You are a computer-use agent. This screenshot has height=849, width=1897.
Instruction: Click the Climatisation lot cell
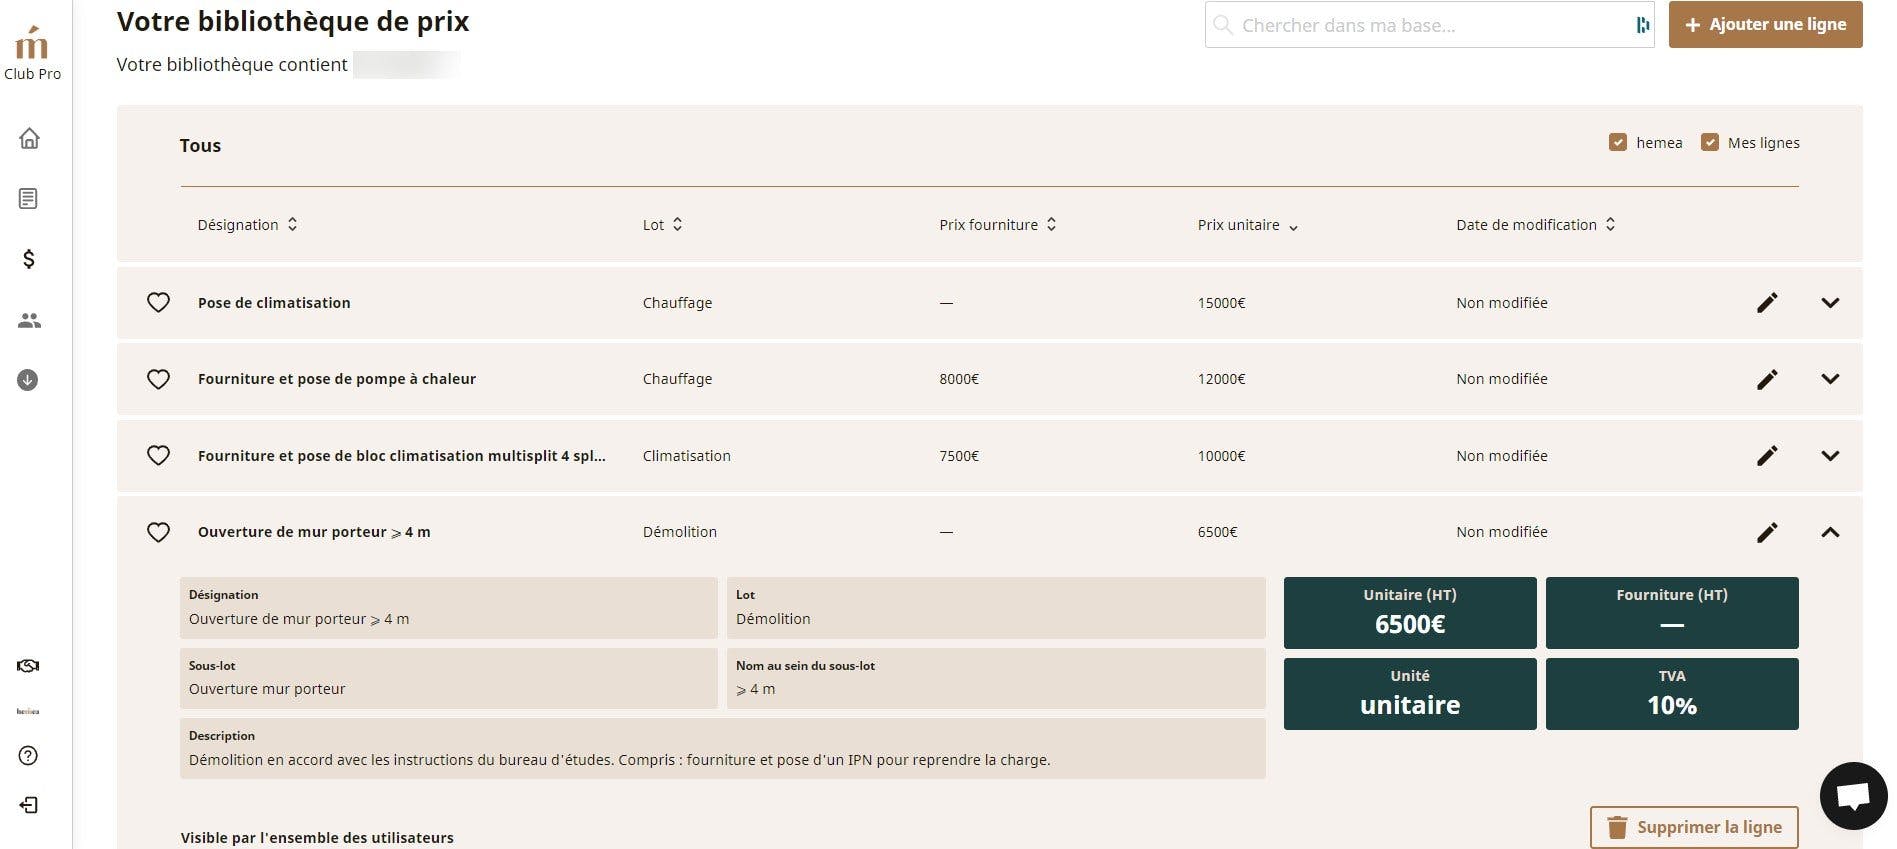[686, 456]
